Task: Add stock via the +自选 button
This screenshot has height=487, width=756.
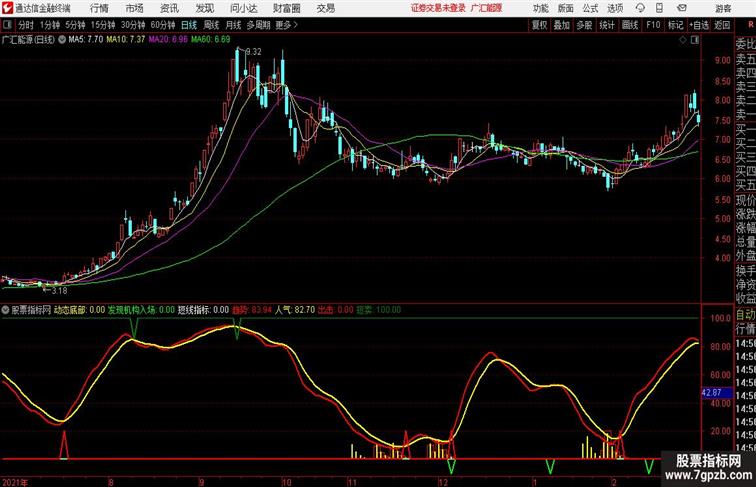Action: pyautogui.click(x=699, y=25)
